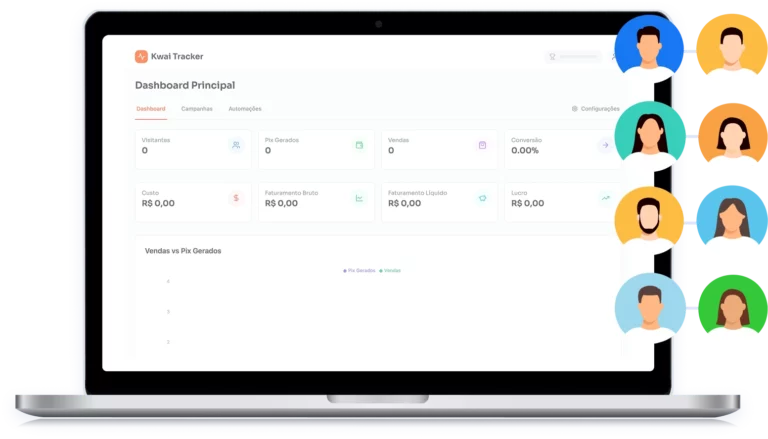Open Configurações settings link
Screen dimensions: 768x439
tap(596, 109)
